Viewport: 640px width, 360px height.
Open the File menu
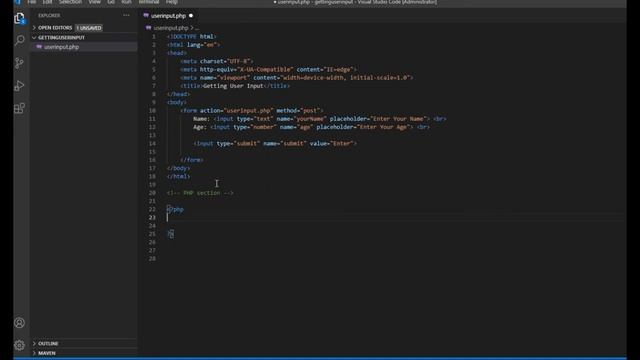coord(32,2)
